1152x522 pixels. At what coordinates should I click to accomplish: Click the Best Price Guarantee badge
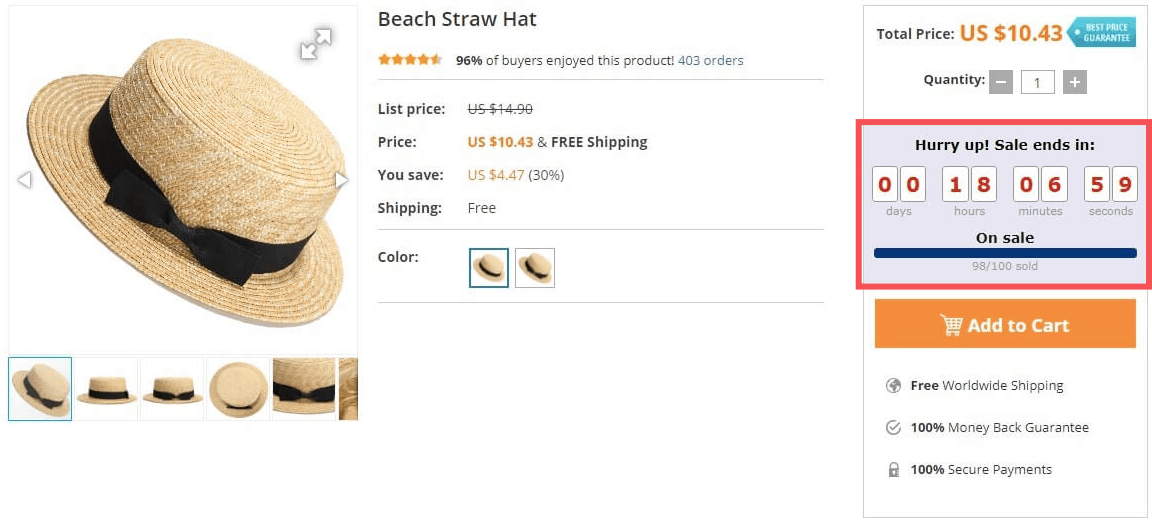point(1102,32)
